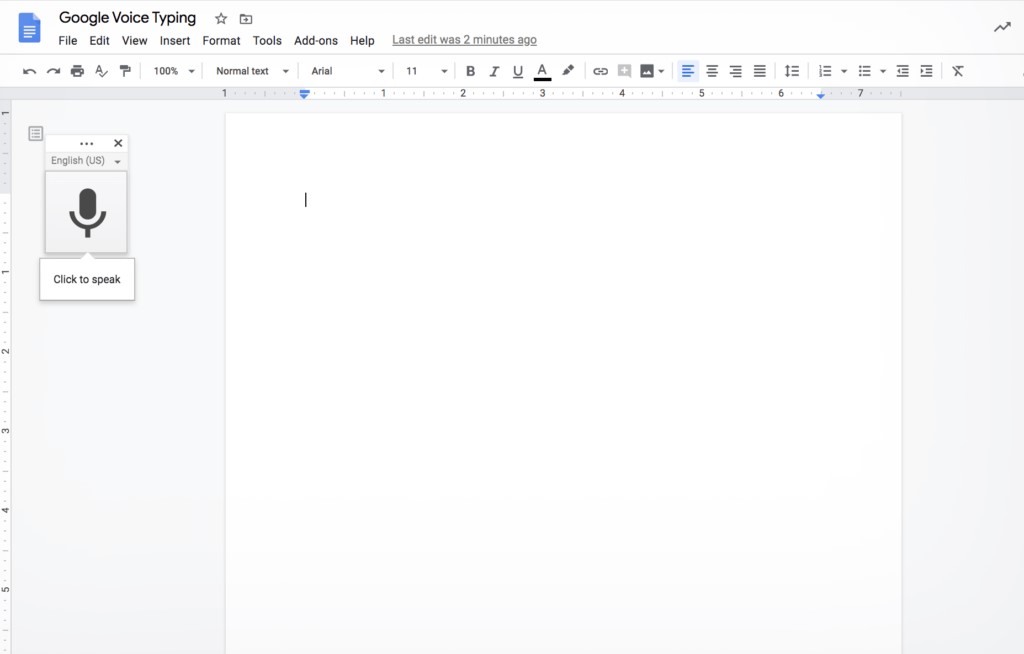Screen dimensions: 1024x654
Task: Click the Undo icon
Action: (x=29, y=71)
